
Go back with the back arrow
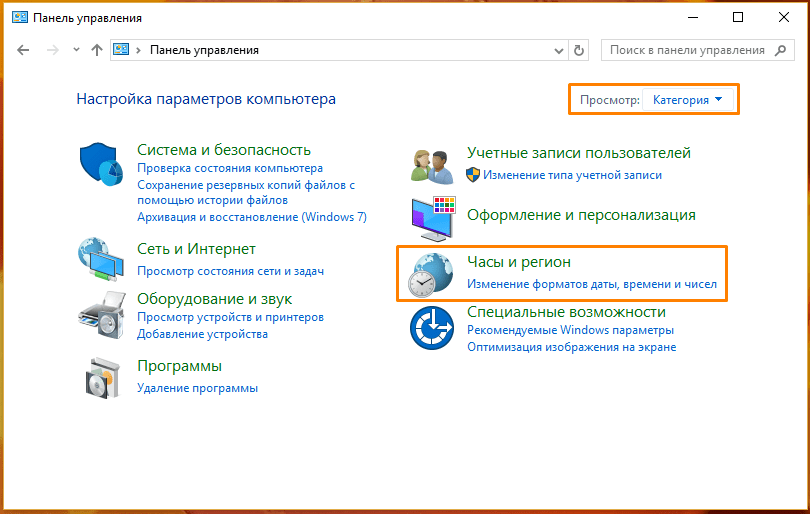(x=23, y=50)
